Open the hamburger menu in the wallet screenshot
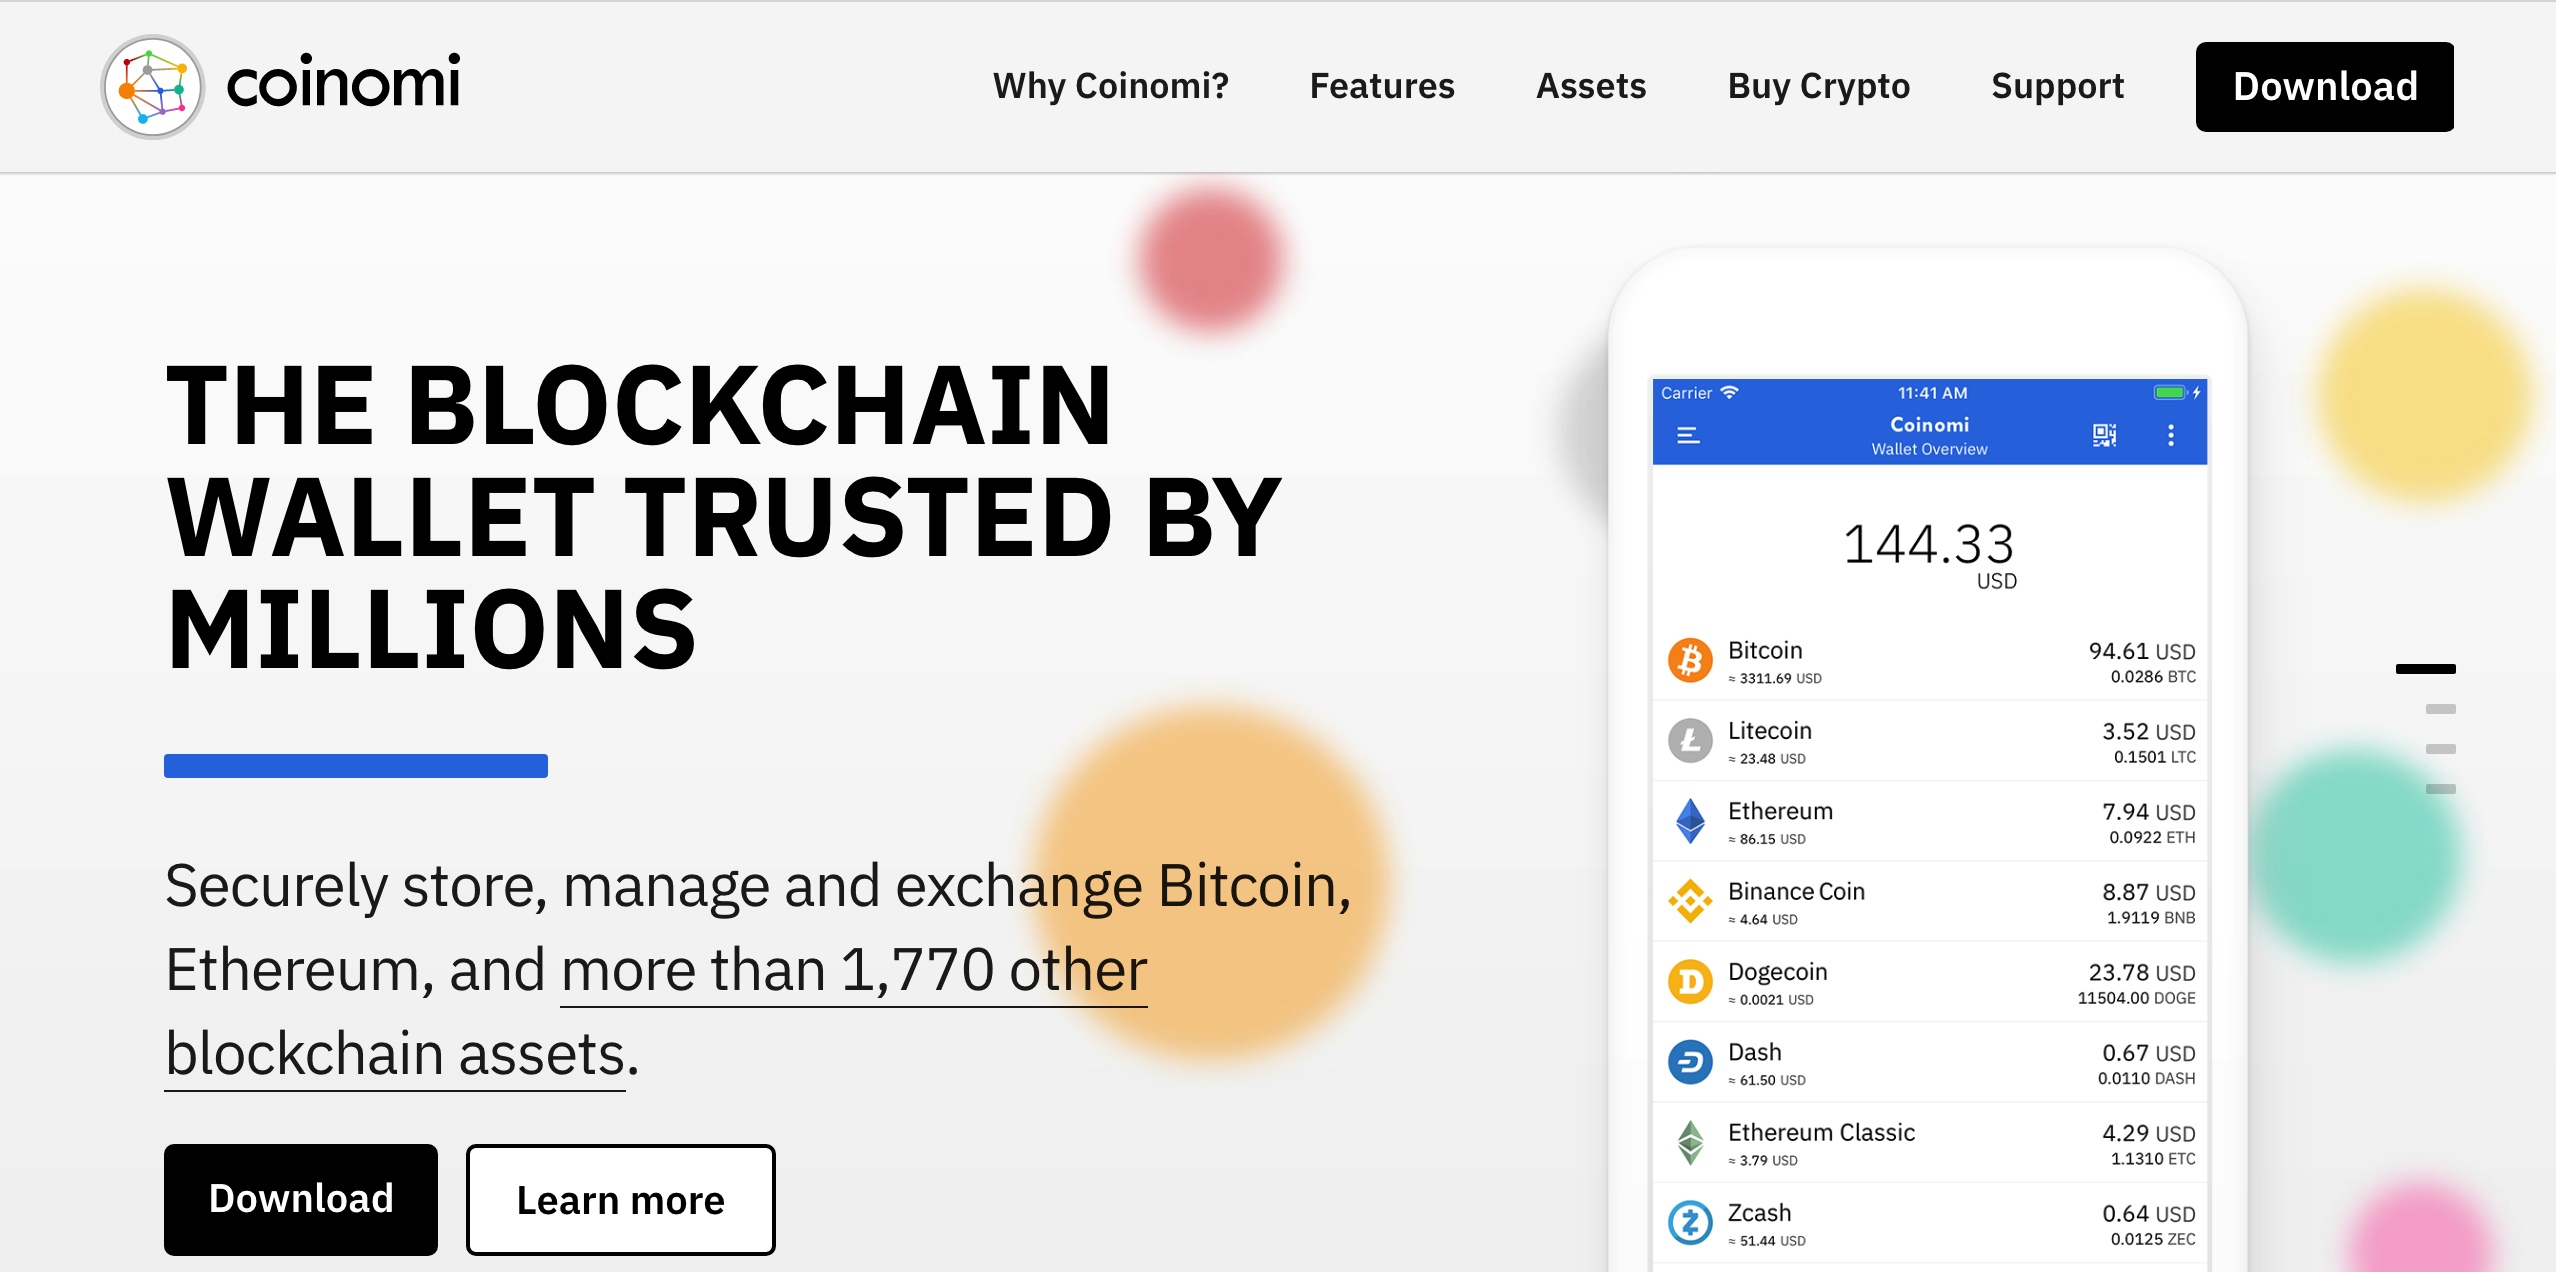Viewport: 2556px width, 1272px height. [1690, 434]
